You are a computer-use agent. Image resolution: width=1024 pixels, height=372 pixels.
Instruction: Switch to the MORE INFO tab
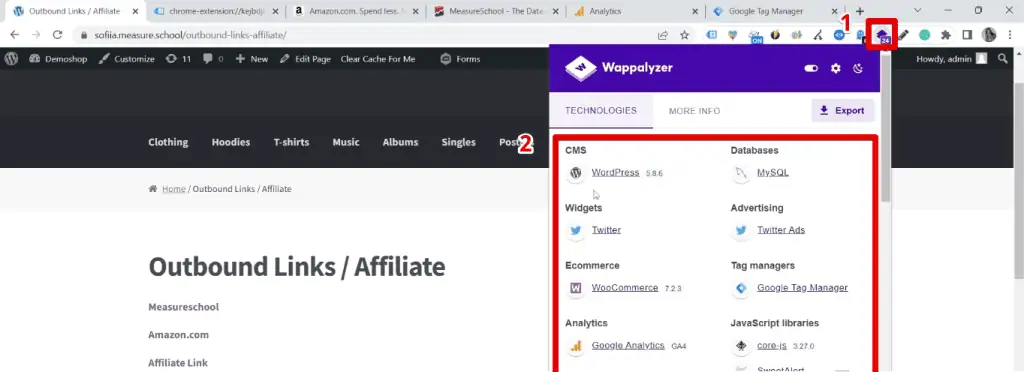pos(694,111)
